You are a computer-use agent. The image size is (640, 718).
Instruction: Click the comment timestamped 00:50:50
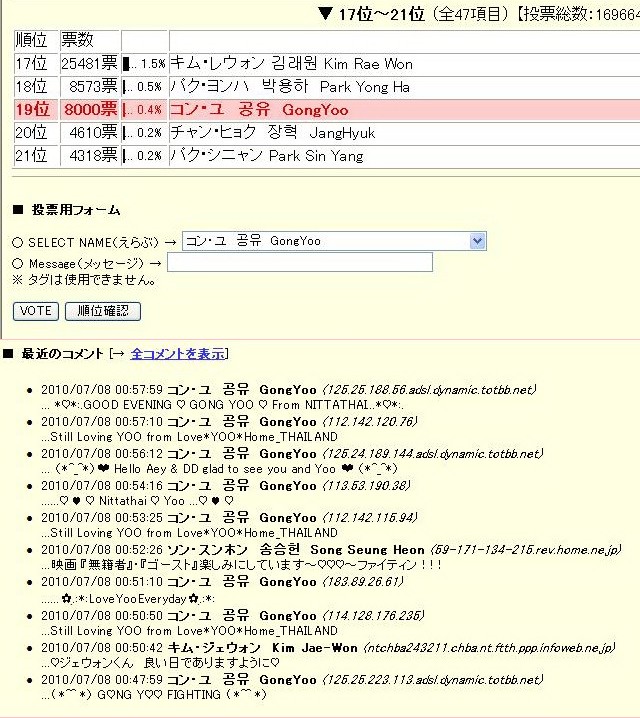[233, 616]
